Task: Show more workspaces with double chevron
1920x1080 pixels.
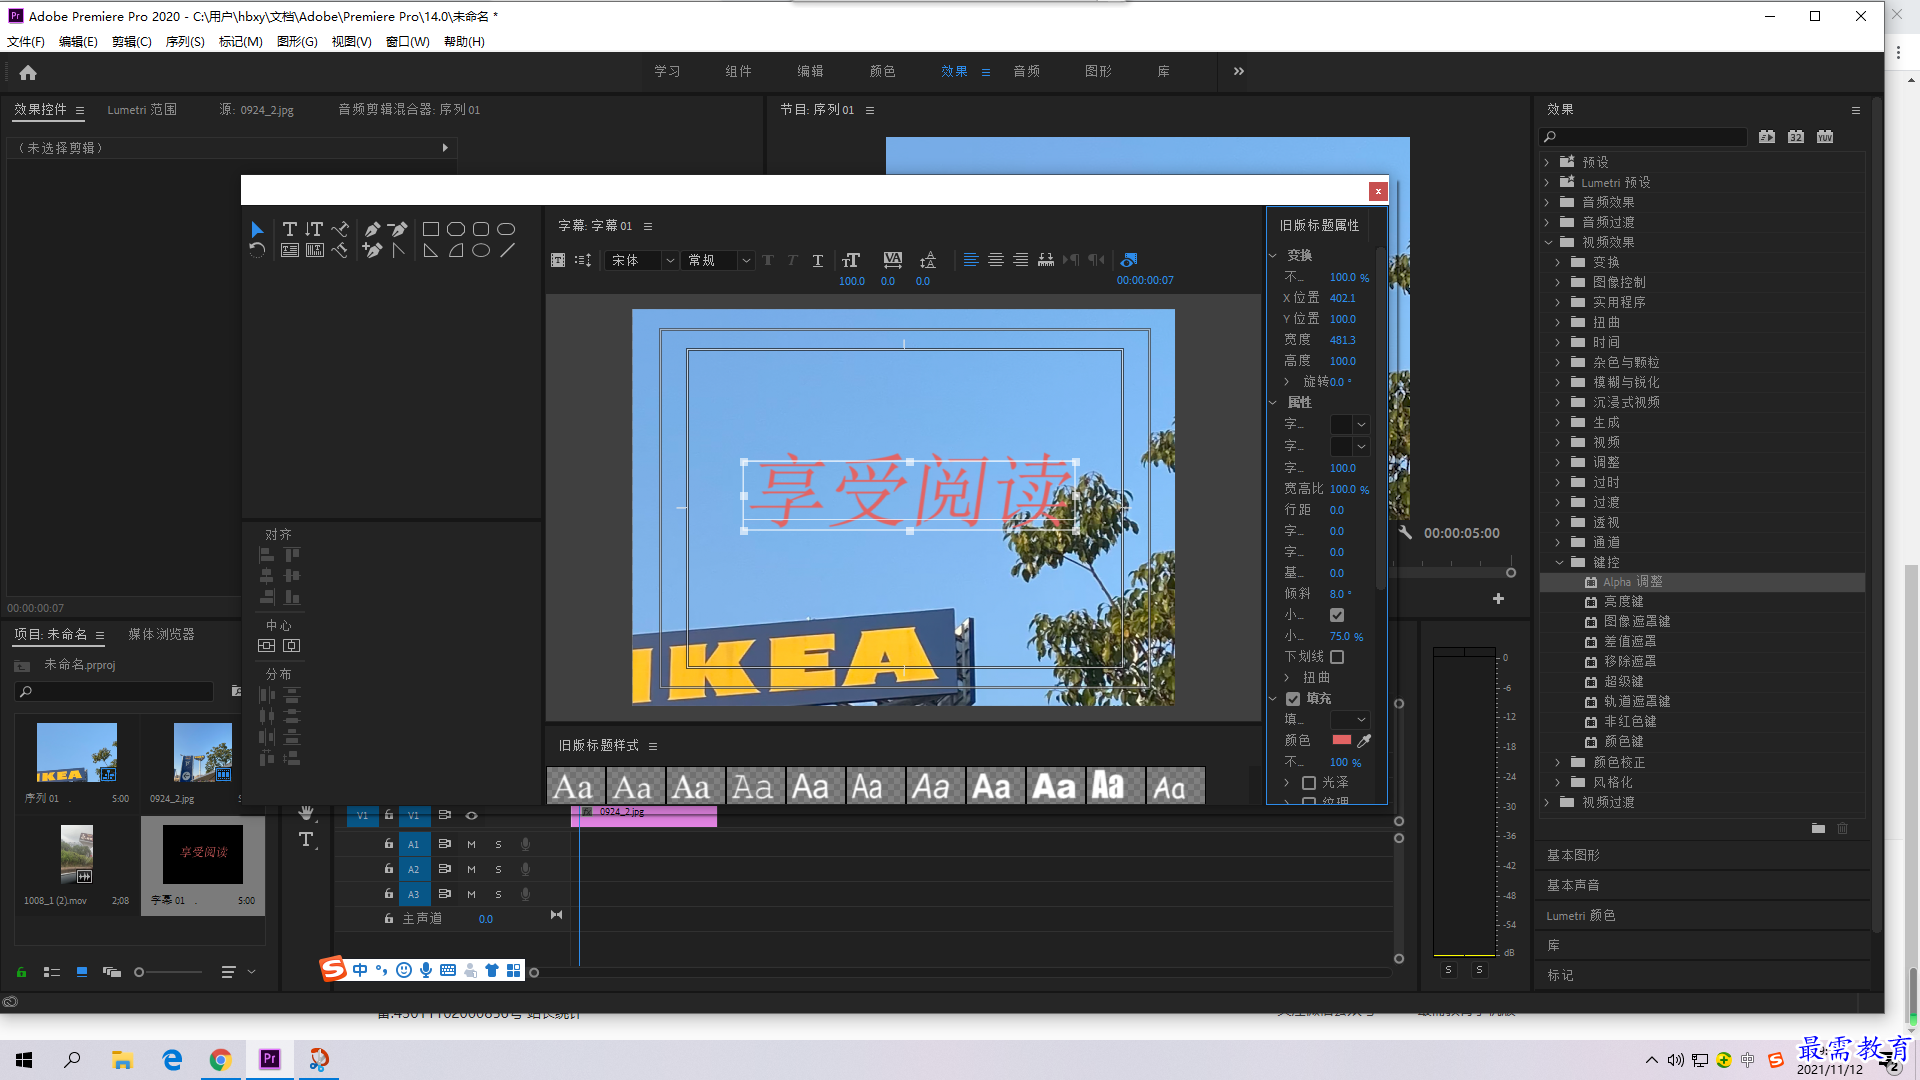Action: [x=1239, y=71]
